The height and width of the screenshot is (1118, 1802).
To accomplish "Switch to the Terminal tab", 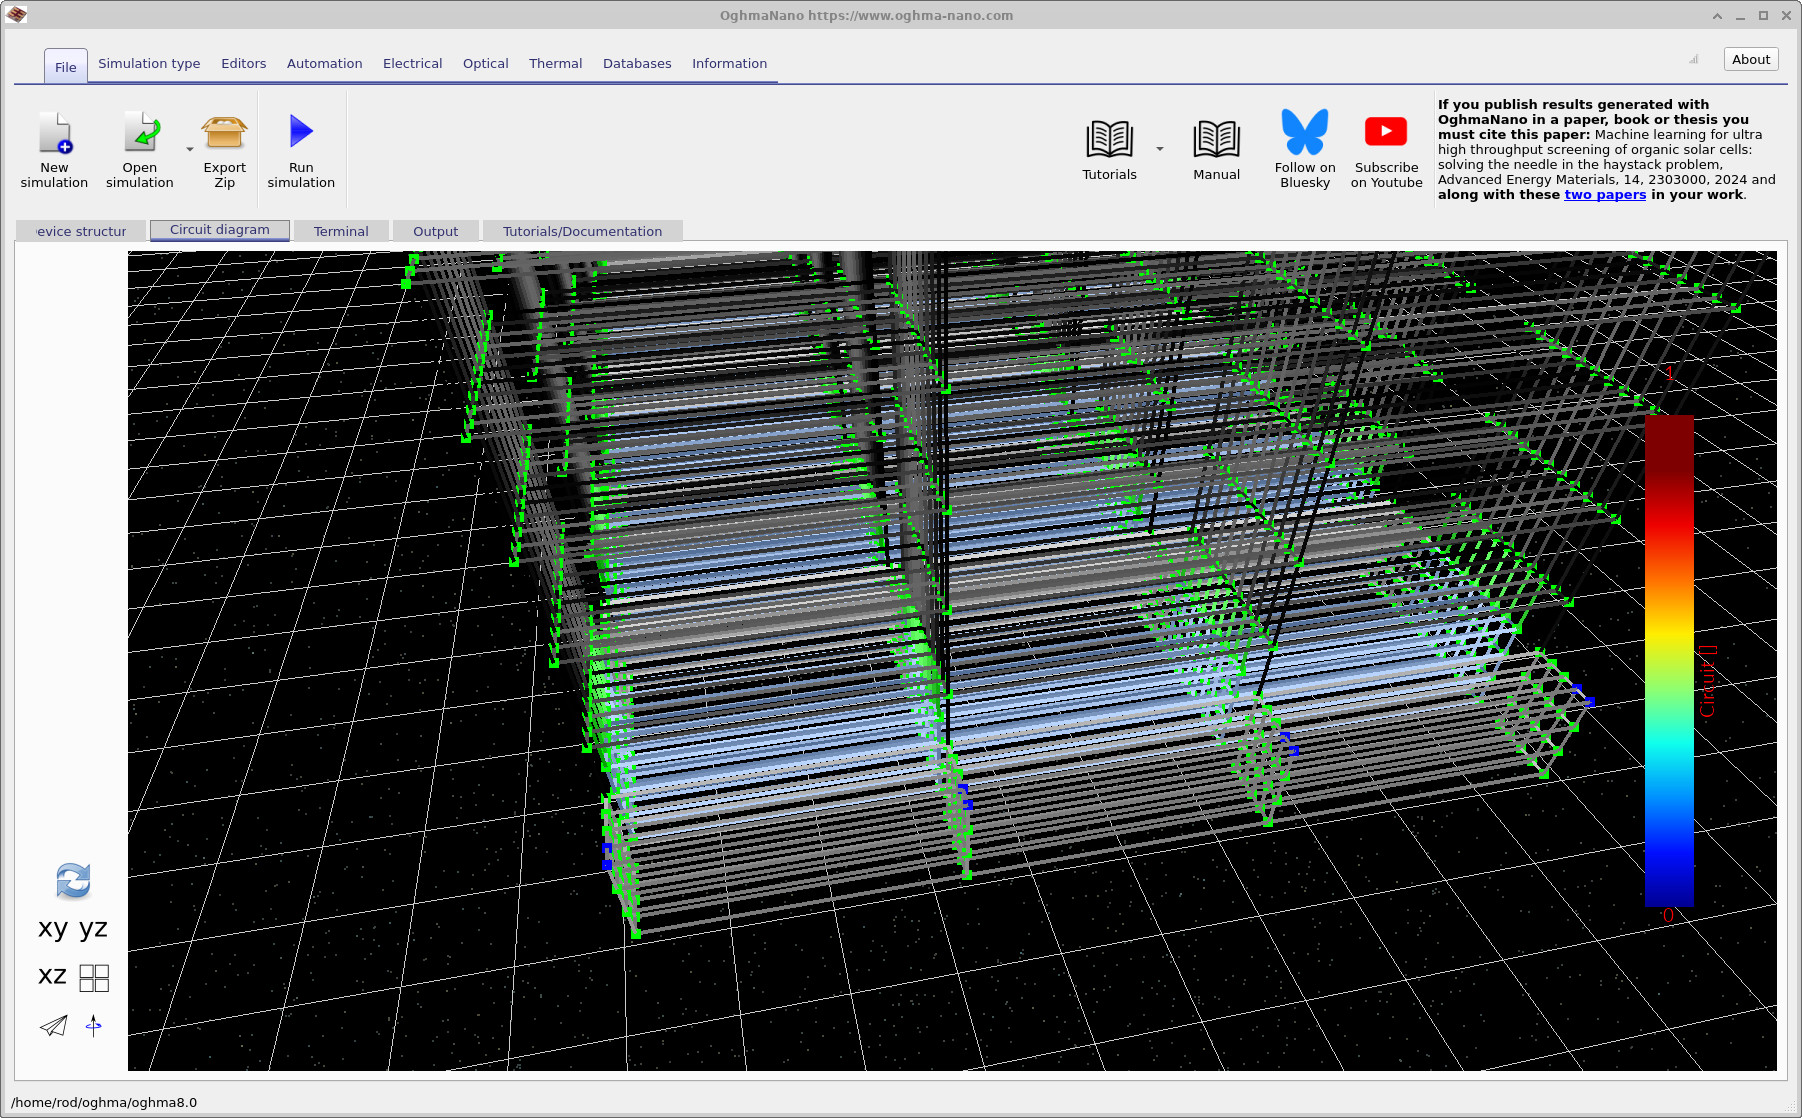I will (341, 231).
